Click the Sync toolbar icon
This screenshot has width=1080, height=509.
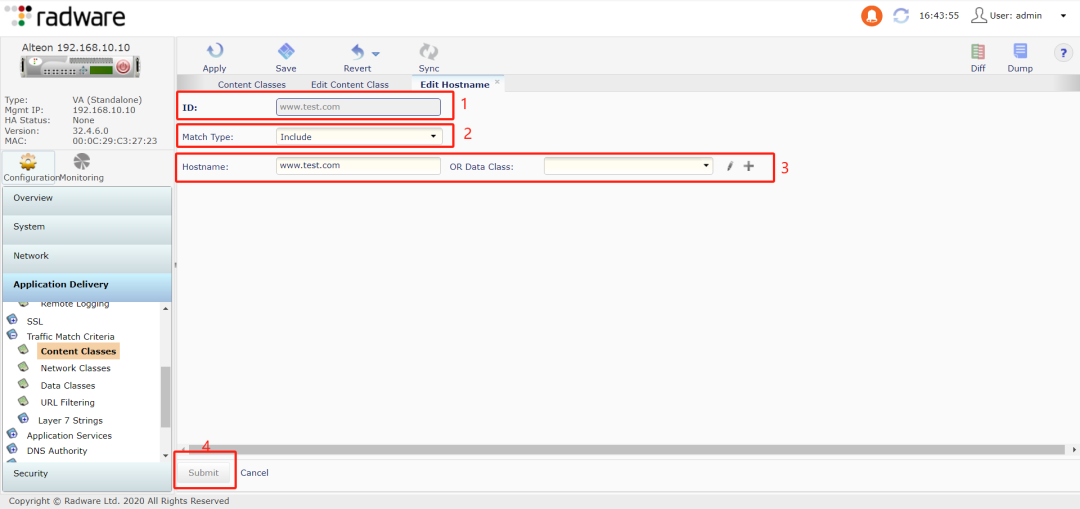(x=429, y=52)
